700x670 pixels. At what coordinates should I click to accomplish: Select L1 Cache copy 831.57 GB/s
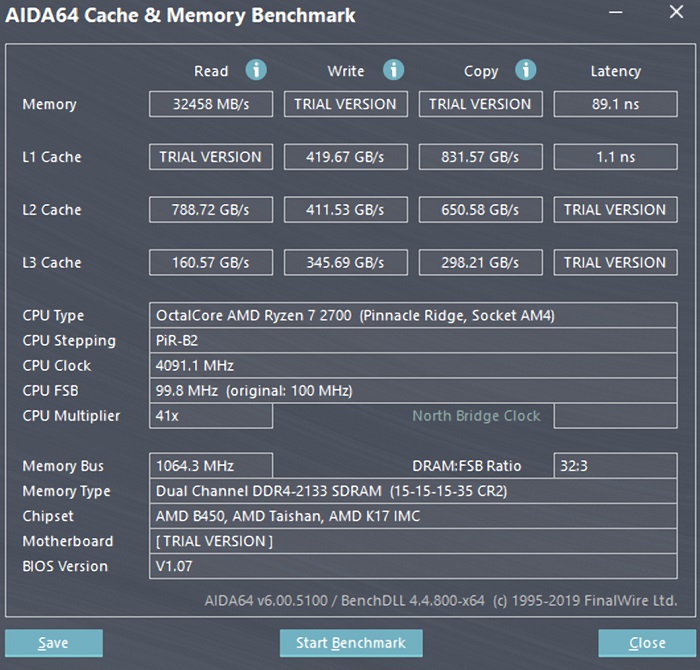pyautogui.click(x=481, y=157)
